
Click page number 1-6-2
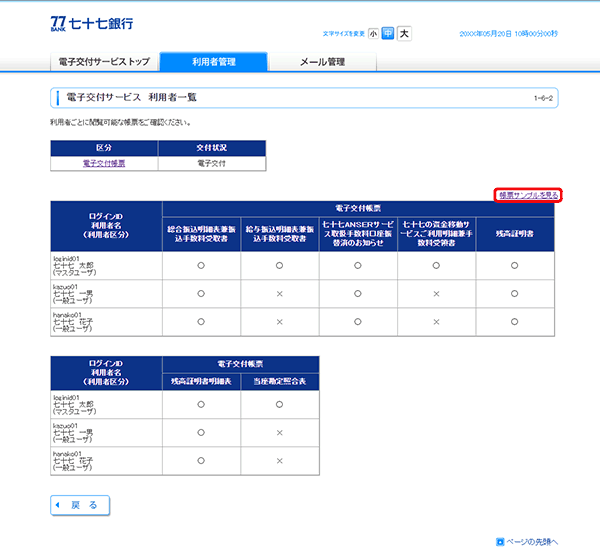543,98
